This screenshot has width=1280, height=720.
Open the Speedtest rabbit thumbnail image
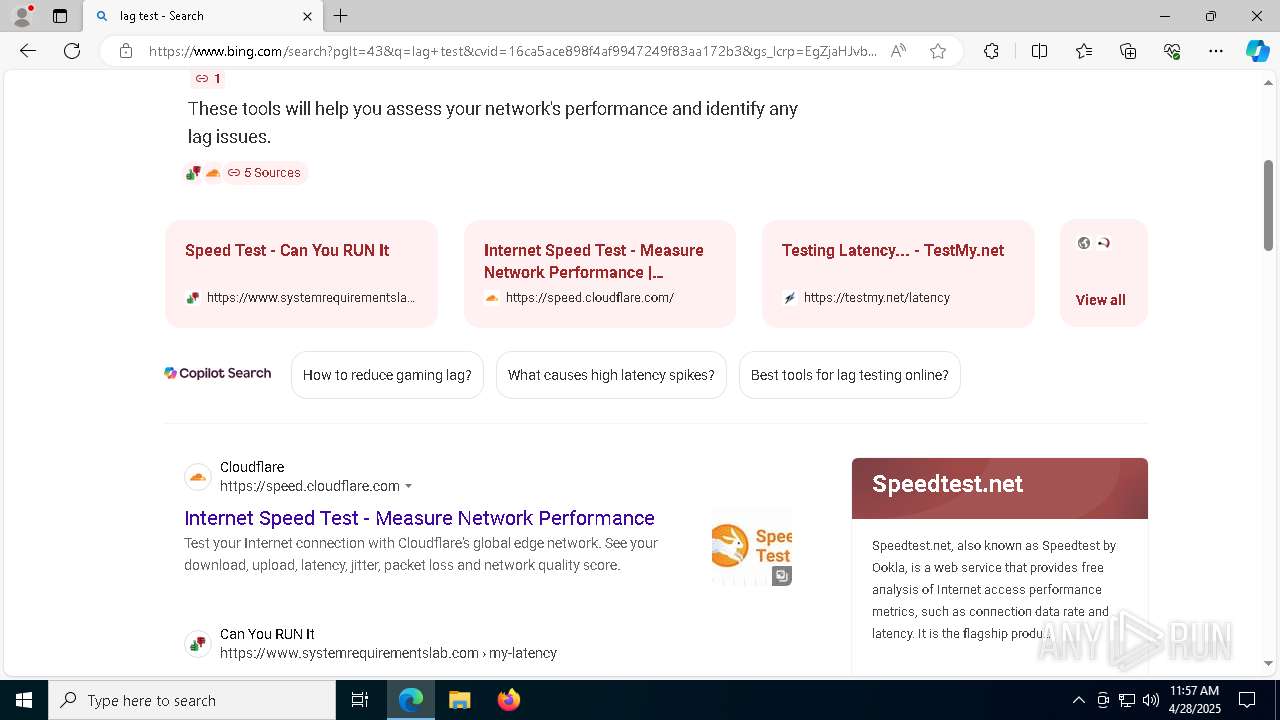(752, 547)
